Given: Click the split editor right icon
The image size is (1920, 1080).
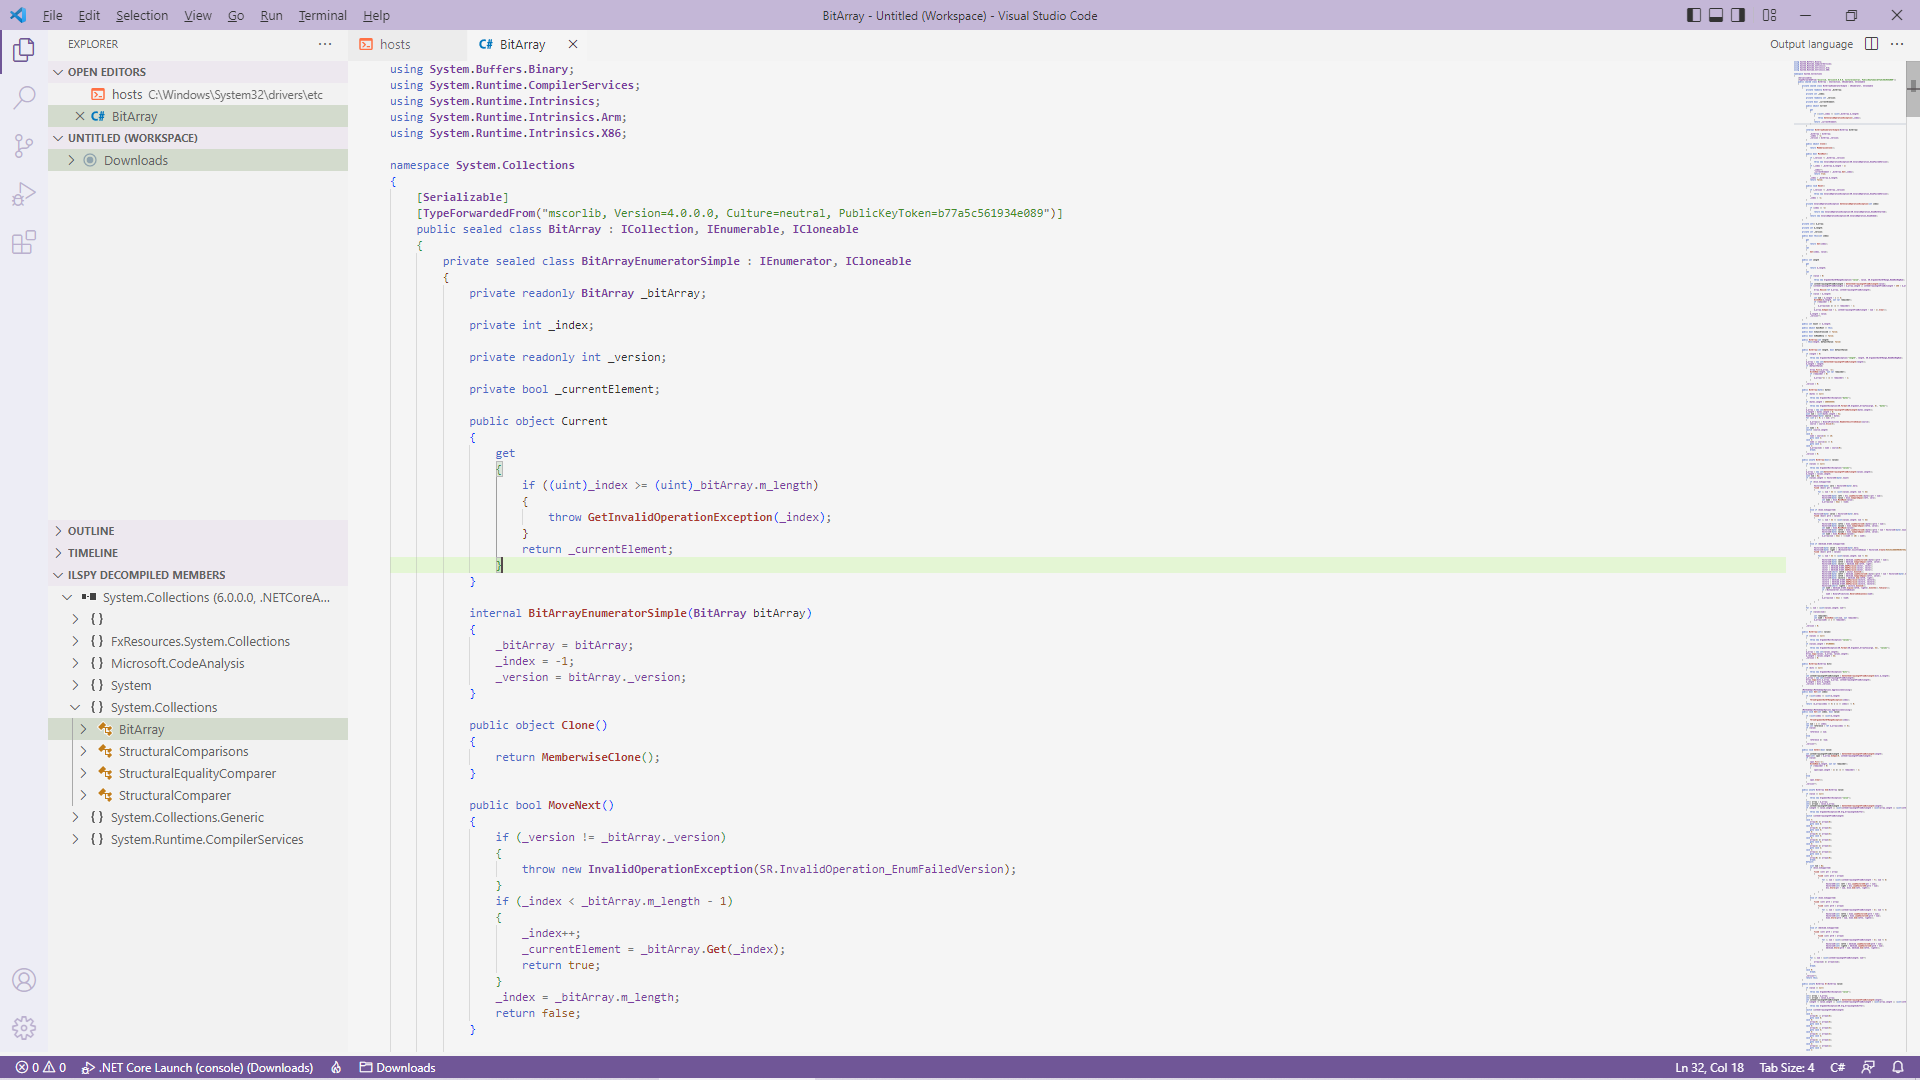Looking at the screenshot, I should (x=1872, y=44).
